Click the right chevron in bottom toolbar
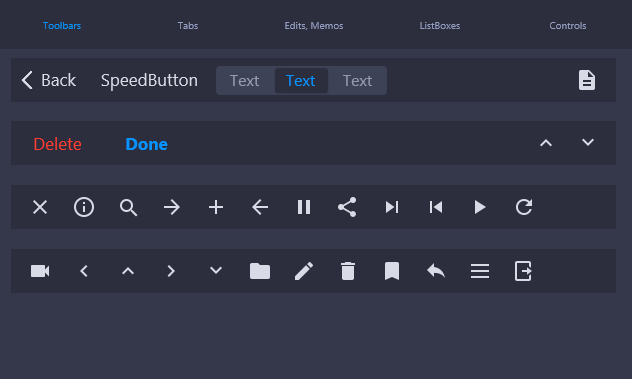 [171, 271]
